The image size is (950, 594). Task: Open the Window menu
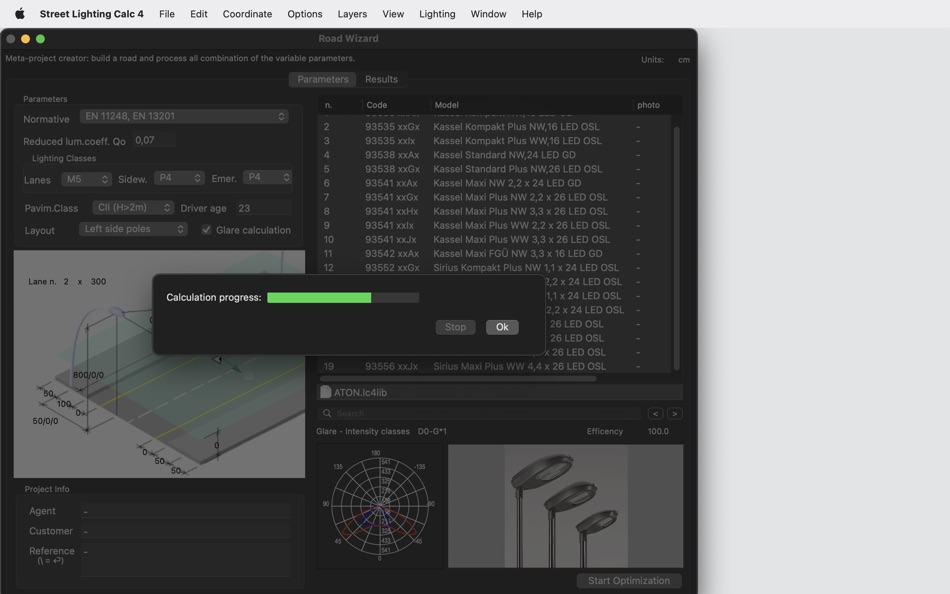coord(488,13)
